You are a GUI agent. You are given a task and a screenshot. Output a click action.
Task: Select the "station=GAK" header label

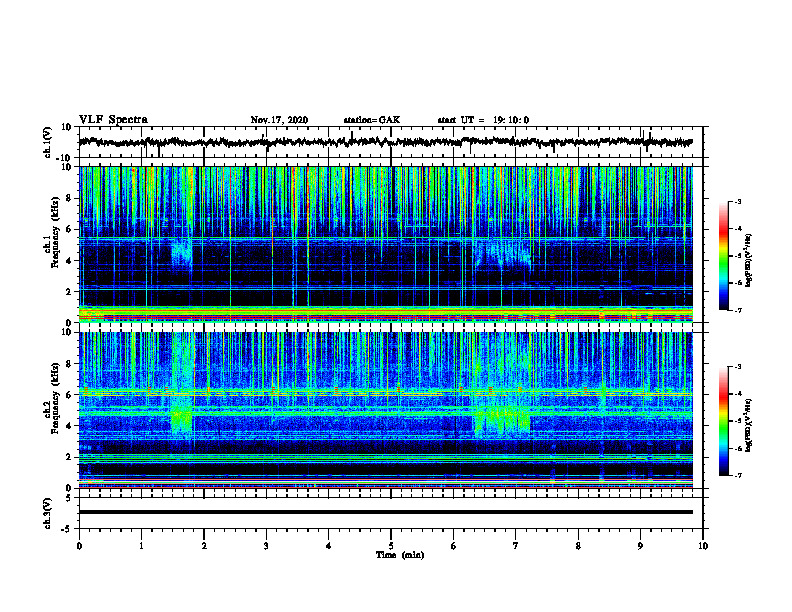point(372,120)
